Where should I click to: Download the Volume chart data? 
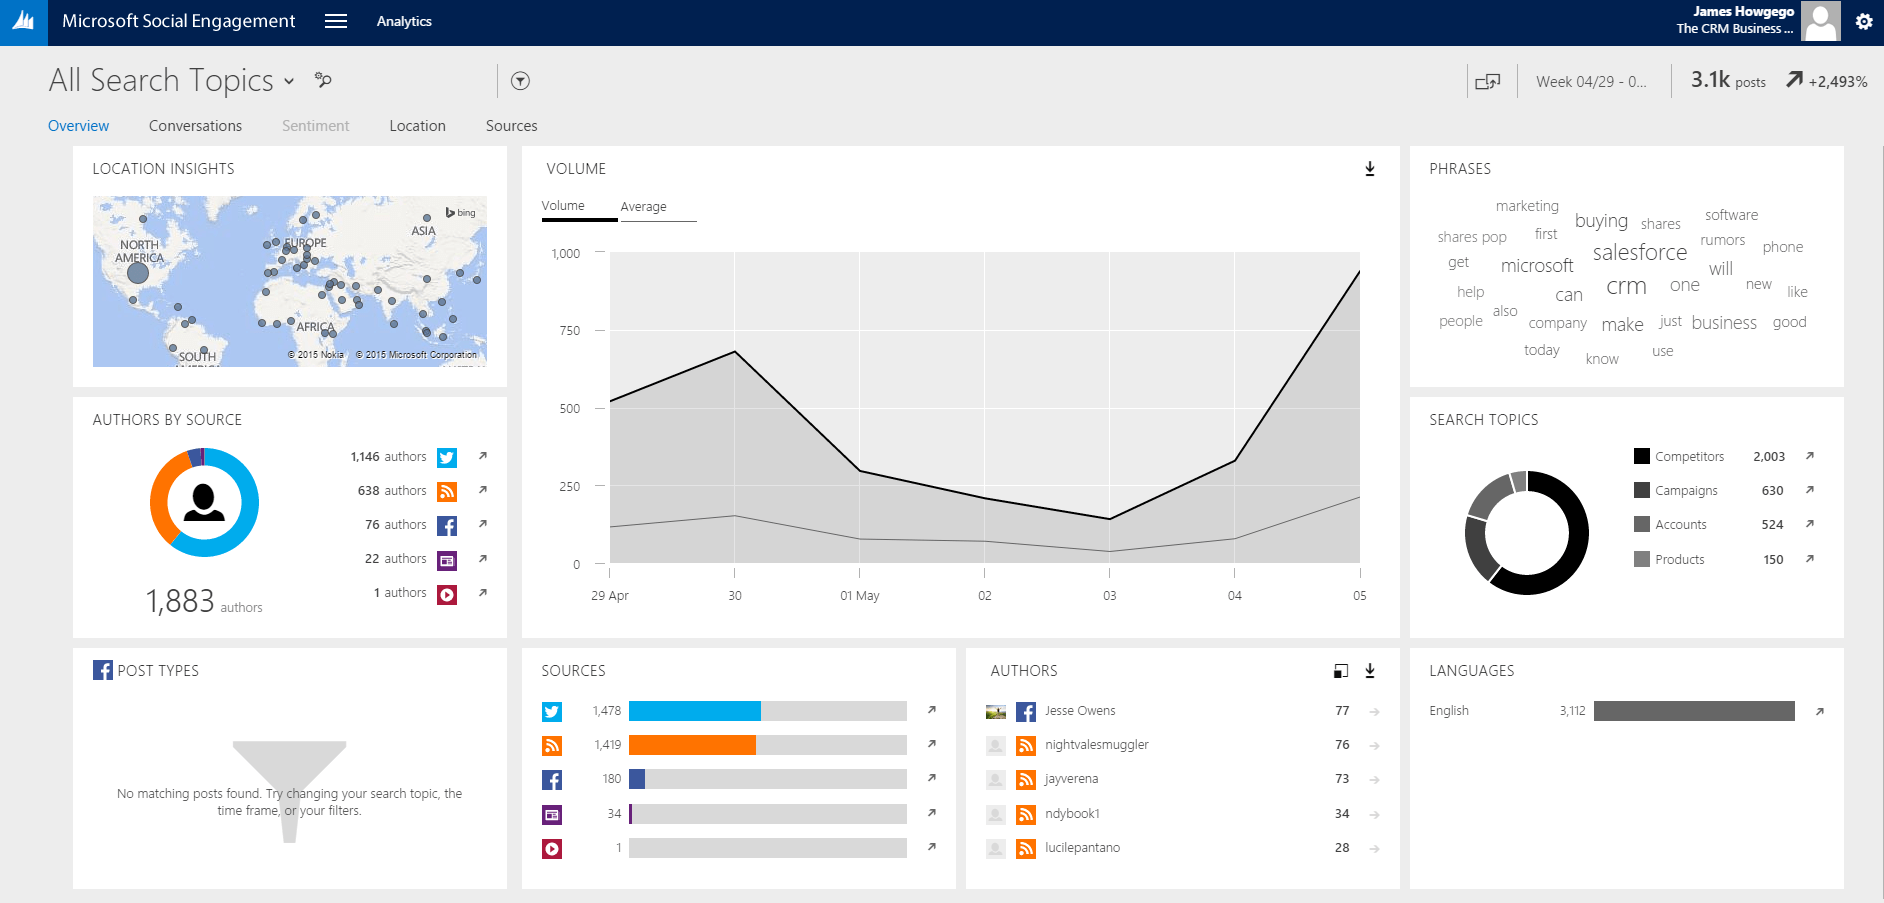tap(1369, 169)
